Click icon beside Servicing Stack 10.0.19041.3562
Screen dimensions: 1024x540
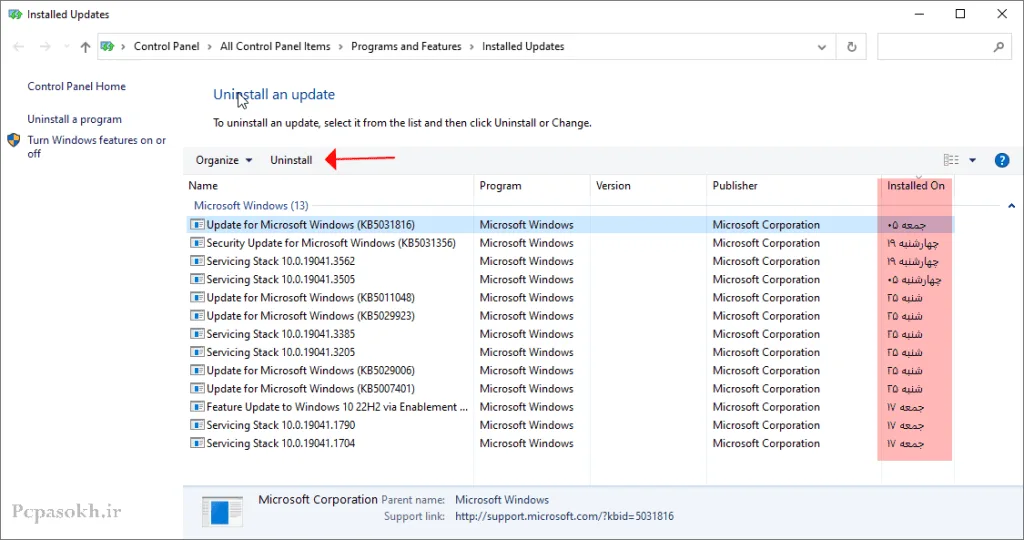pos(197,261)
